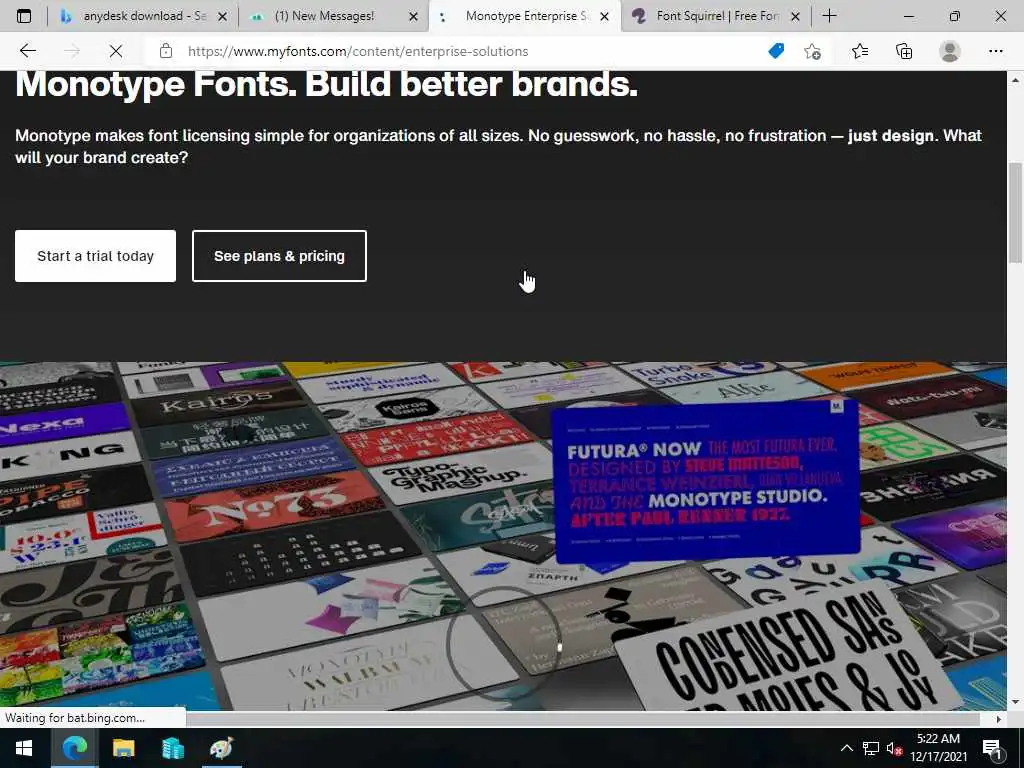Viewport: 1024px width, 768px height.
Task: View site information lock icon
Action: coord(166,51)
